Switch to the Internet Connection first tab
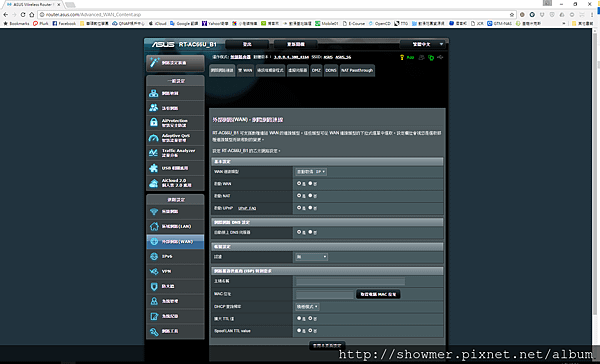The width and height of the screenshot is (600, 364). click(x=222, y=70)
